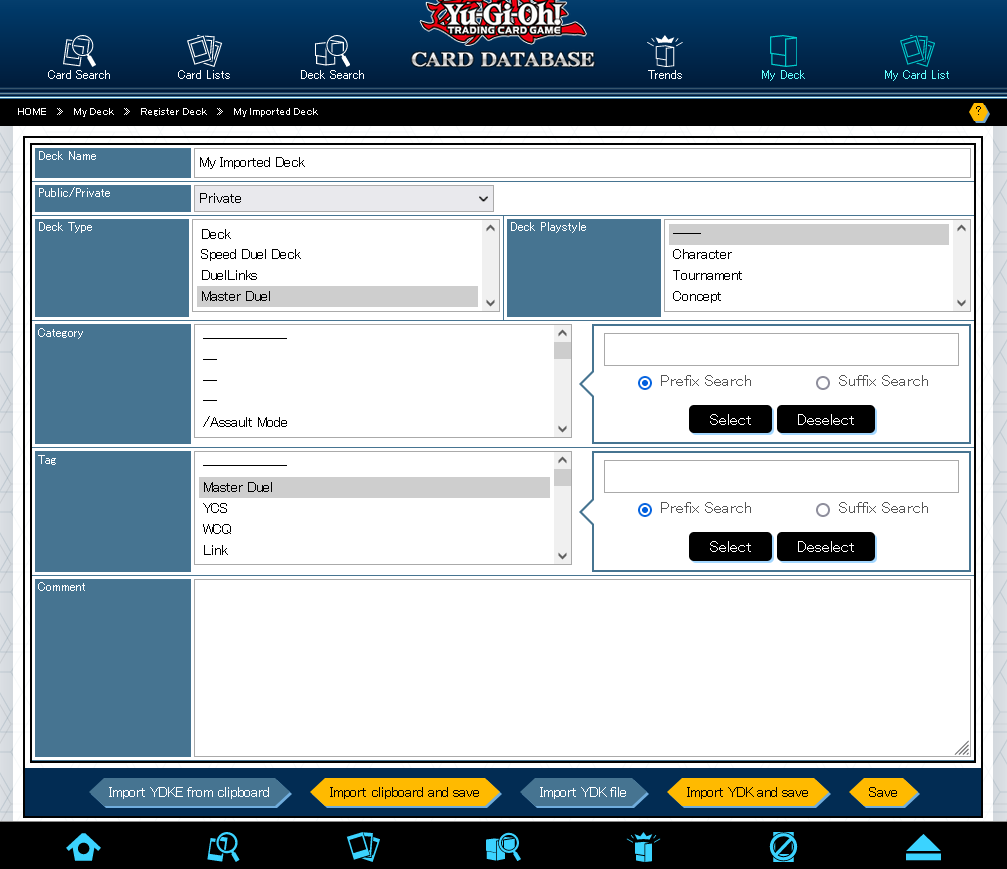Click Select button in Category search
This screenshot has width=1007, height=869.
click(730, 419)
